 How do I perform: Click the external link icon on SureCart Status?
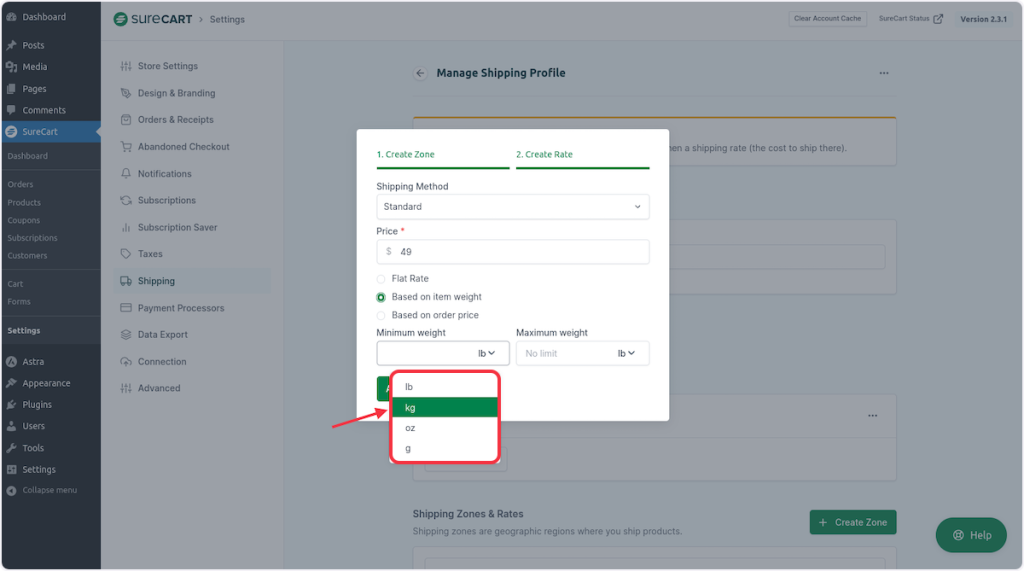[x=938, y=19]
